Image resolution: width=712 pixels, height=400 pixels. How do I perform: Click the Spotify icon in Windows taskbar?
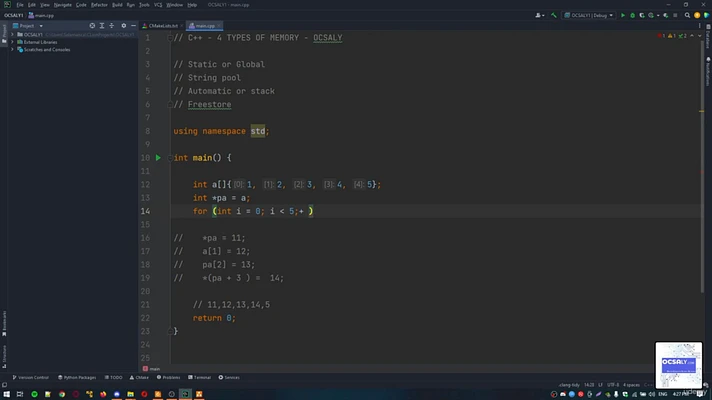[34, 393]
